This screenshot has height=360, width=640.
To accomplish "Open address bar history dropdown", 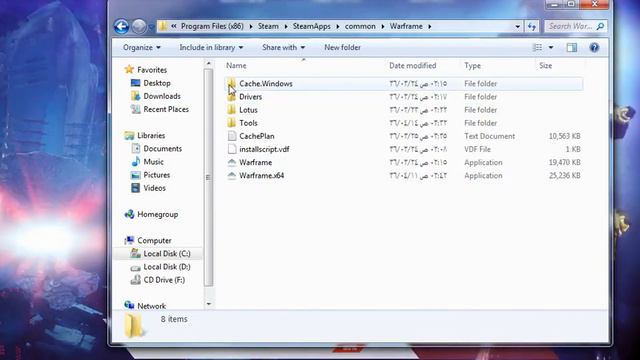I will [517, 27].
